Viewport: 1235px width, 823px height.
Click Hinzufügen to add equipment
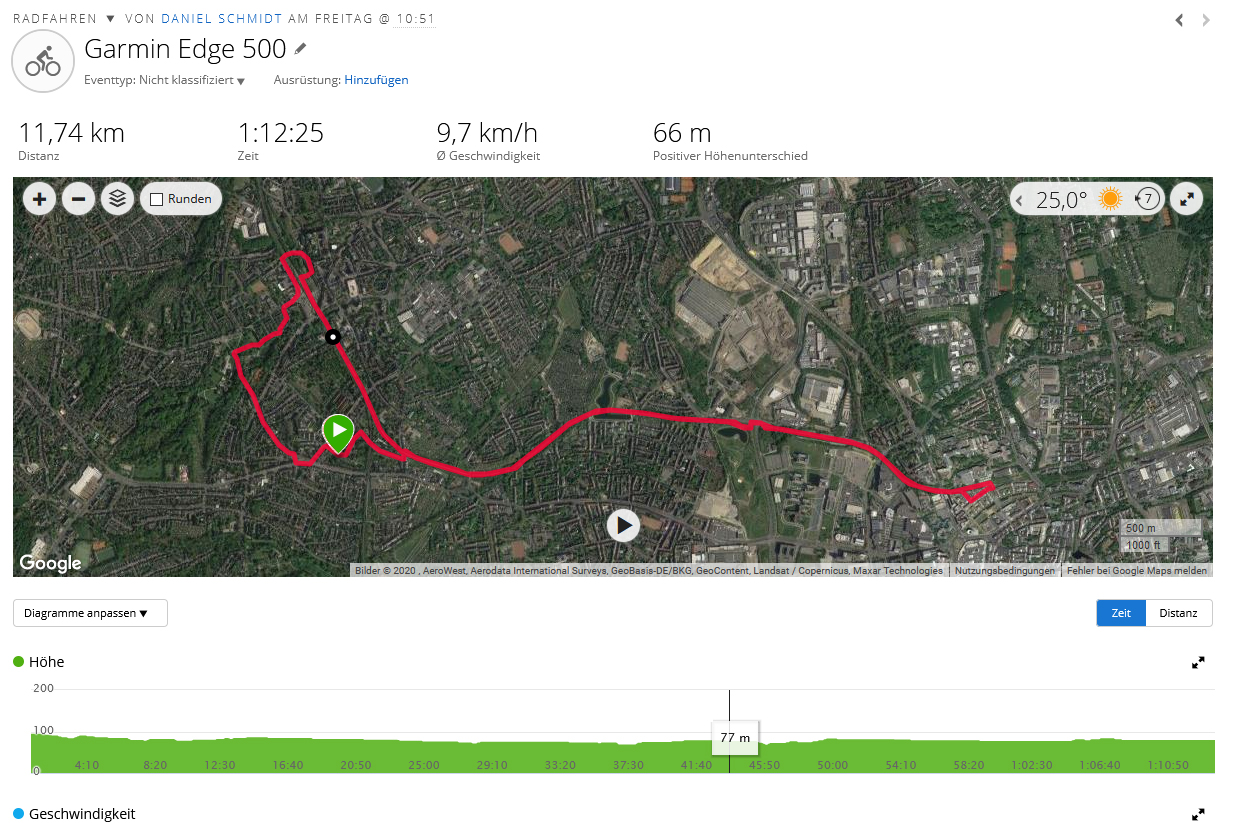376,80
